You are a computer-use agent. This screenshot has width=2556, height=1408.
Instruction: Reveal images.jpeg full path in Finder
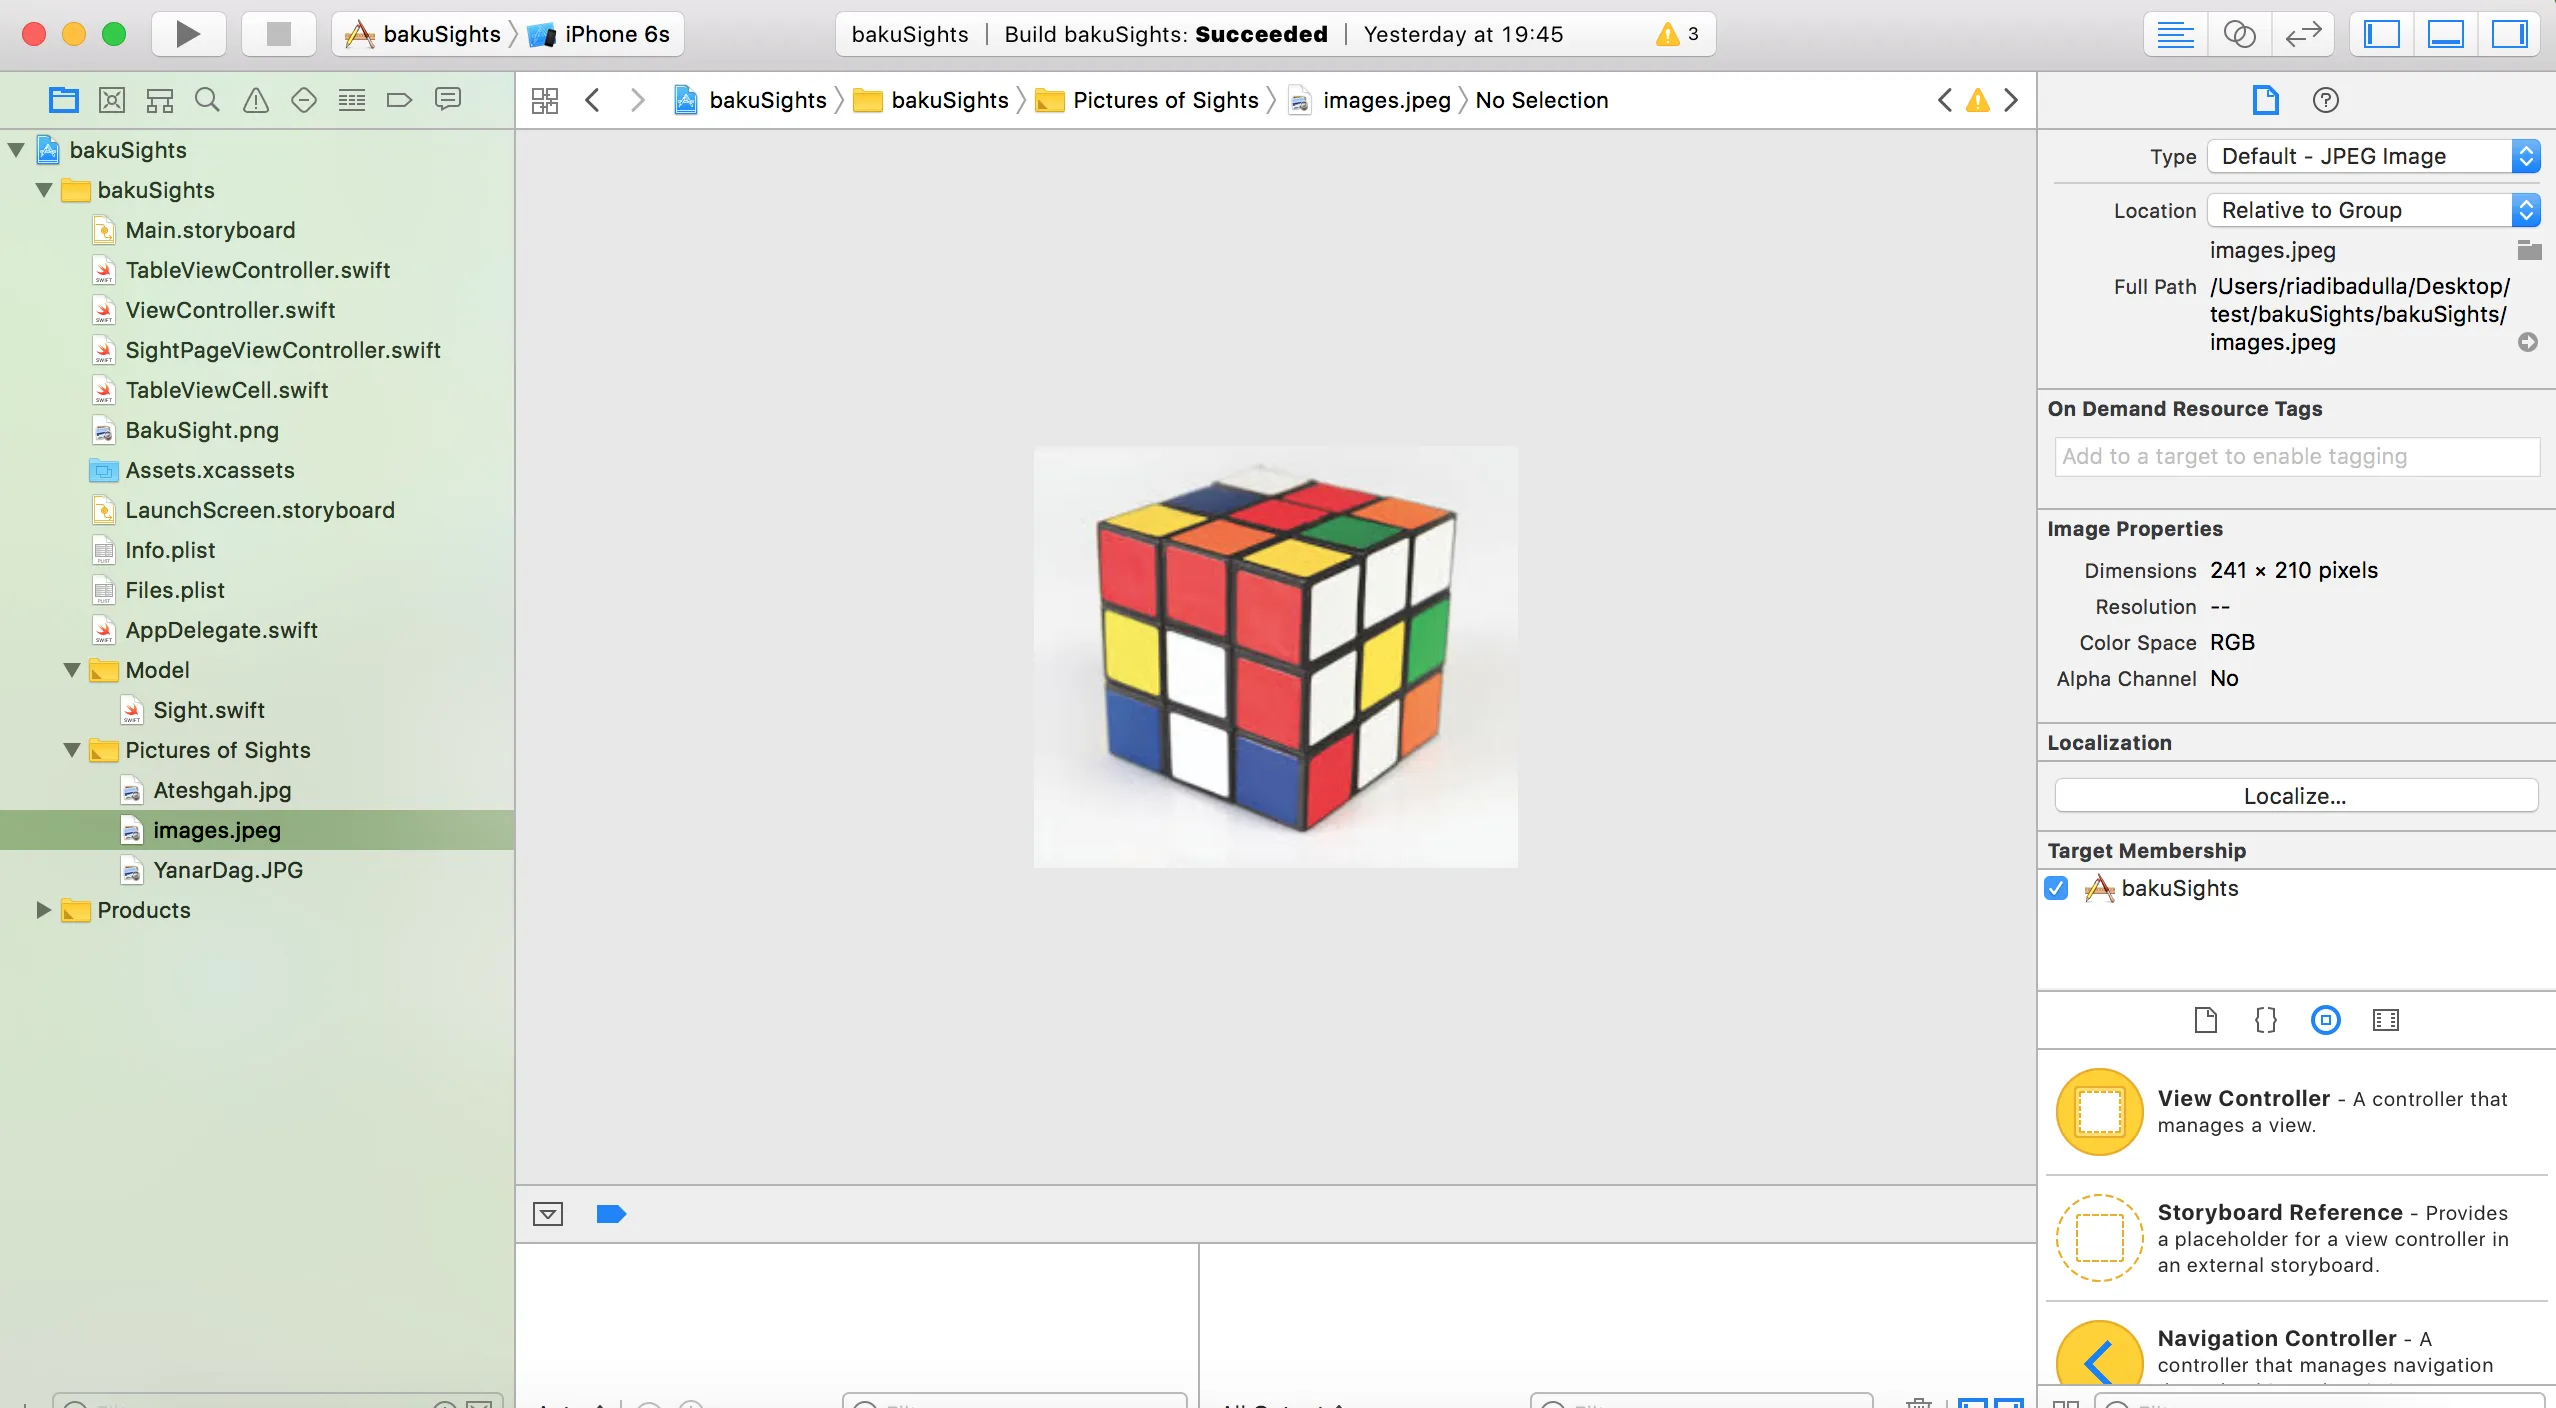tap(2527, 342)
